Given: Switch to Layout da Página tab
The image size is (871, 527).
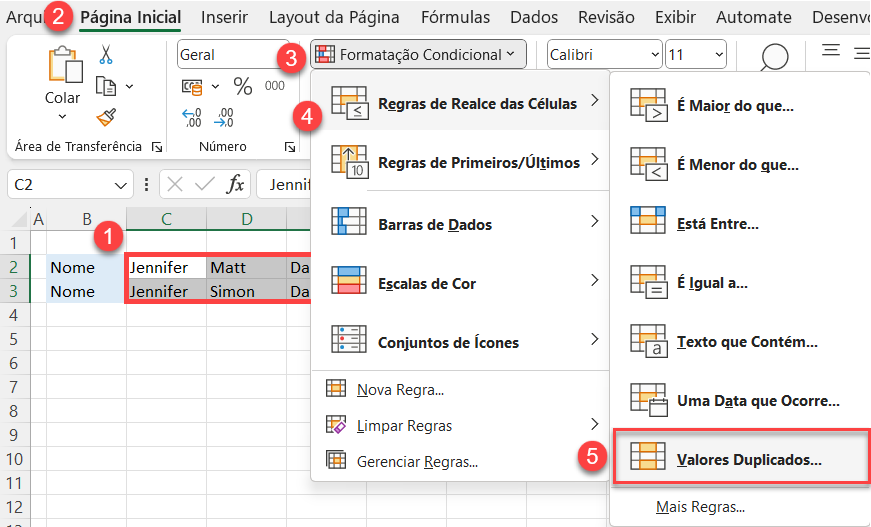Looking at the screenshot, I should click(334, 17).
